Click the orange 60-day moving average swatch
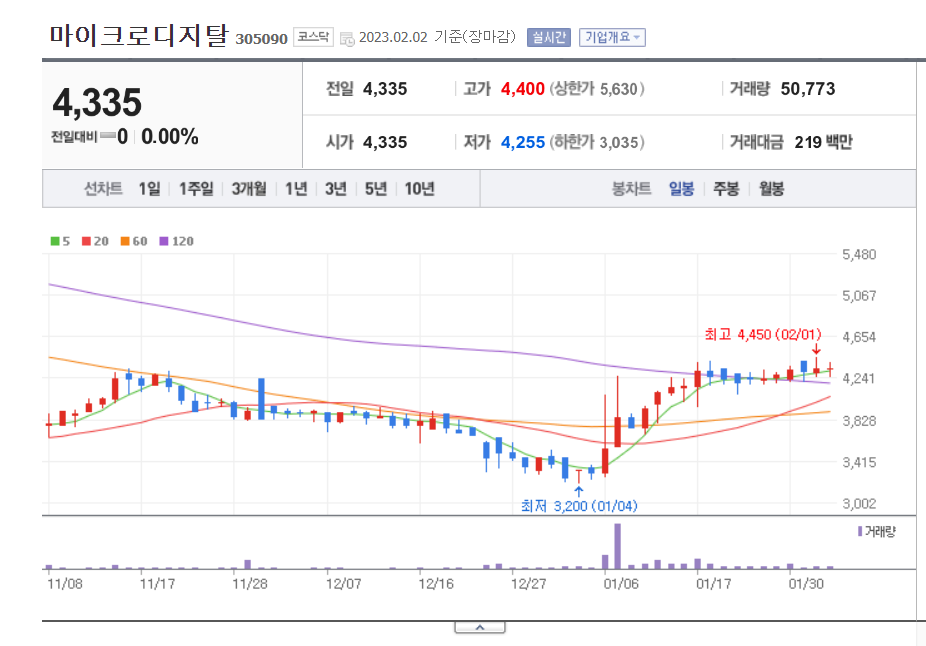 125,241
